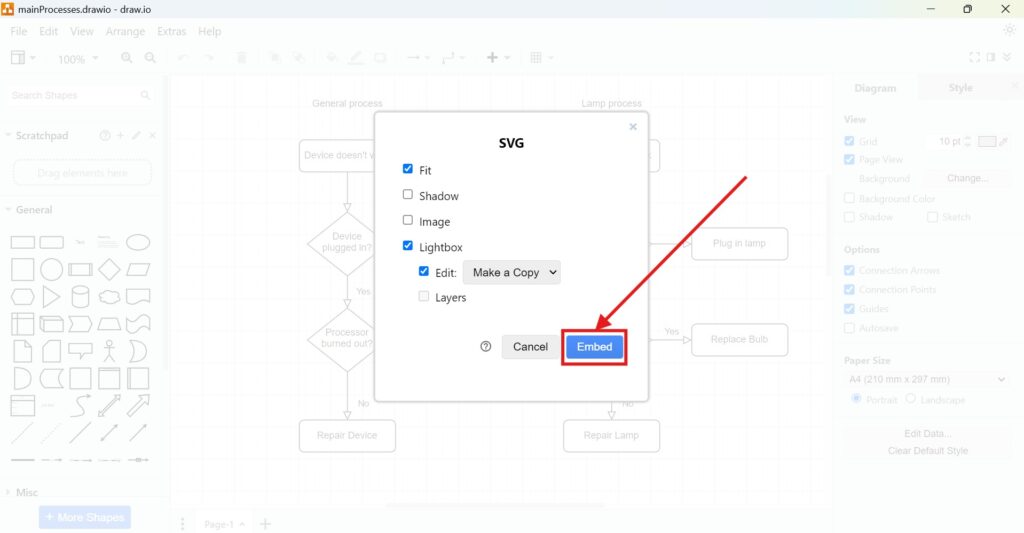
Task: Tick the Image checkbox in SVG dialog
Action: tap(408, 221)
